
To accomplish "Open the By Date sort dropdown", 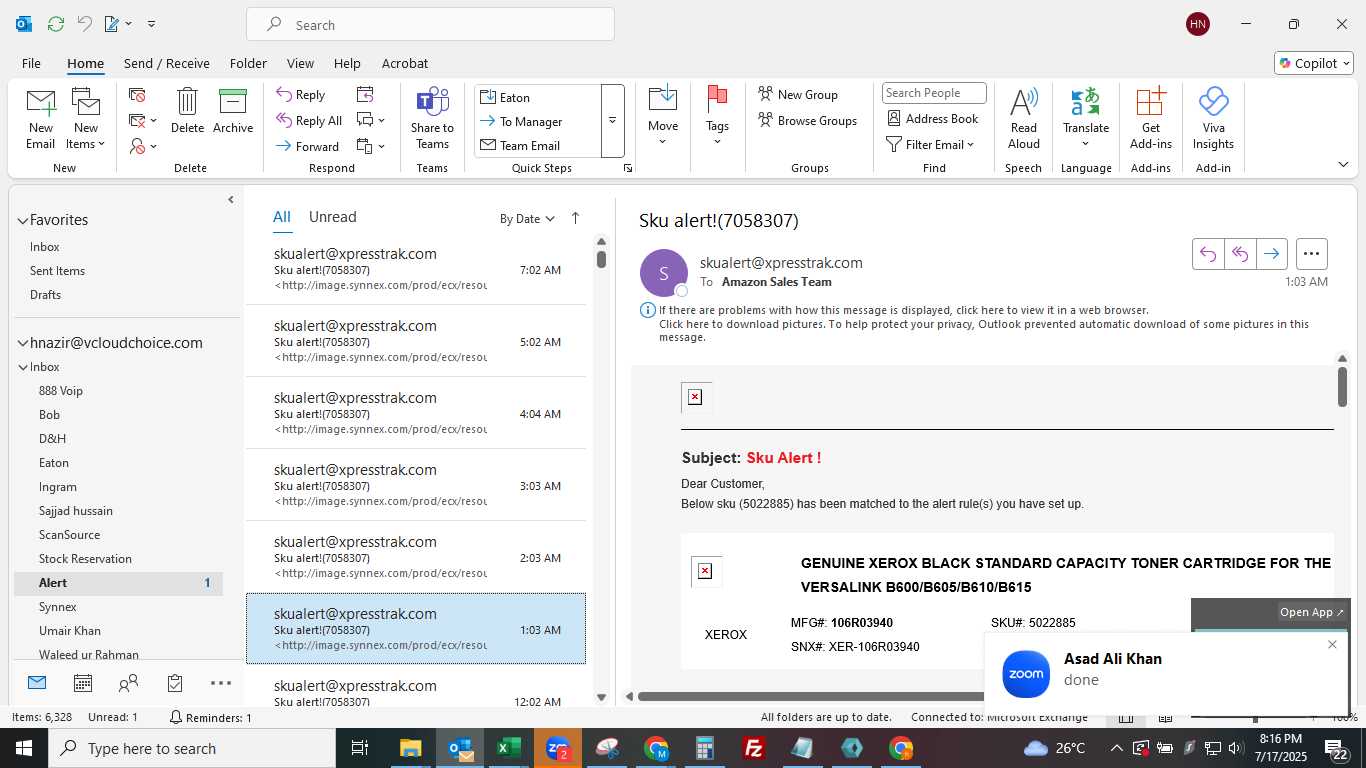I will coord(527,219).
